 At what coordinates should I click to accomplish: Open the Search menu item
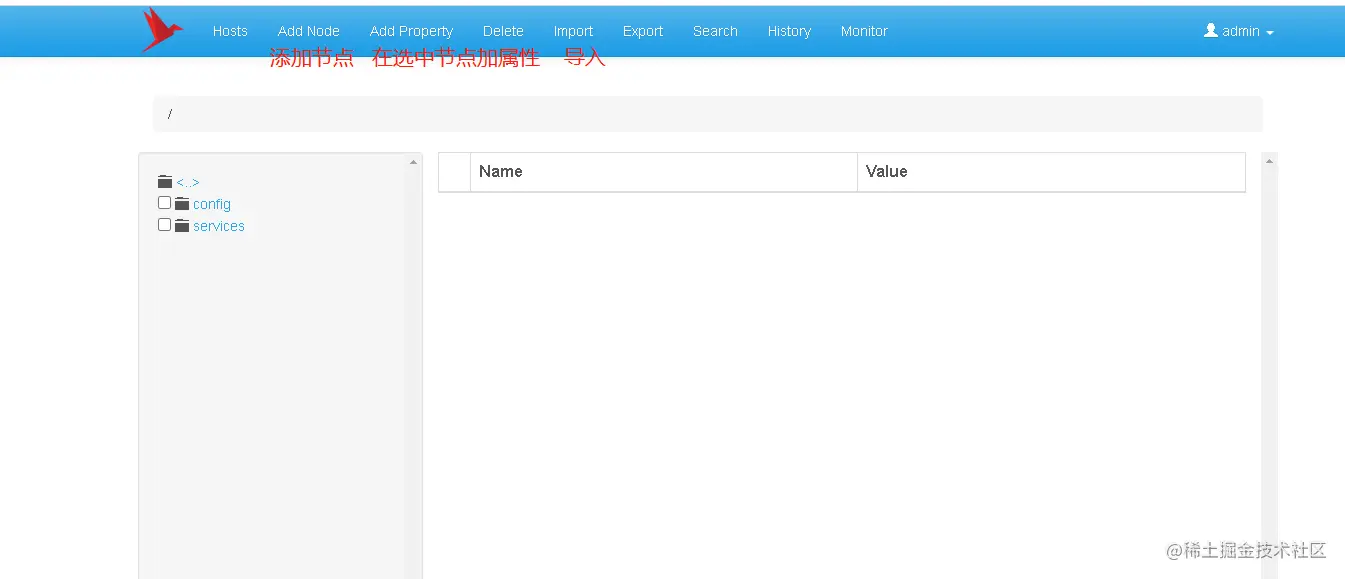(716, 31)
